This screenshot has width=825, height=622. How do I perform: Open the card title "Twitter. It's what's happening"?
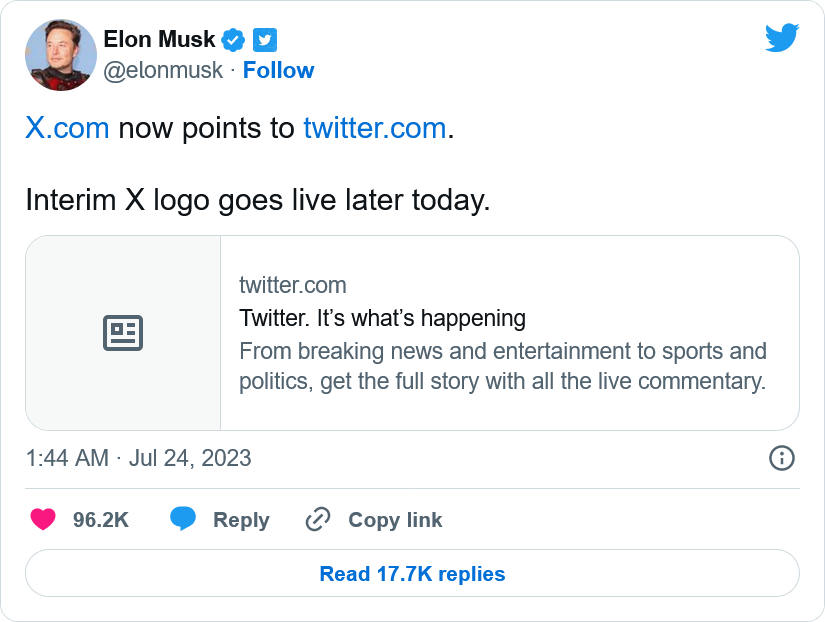coord(382,318)
